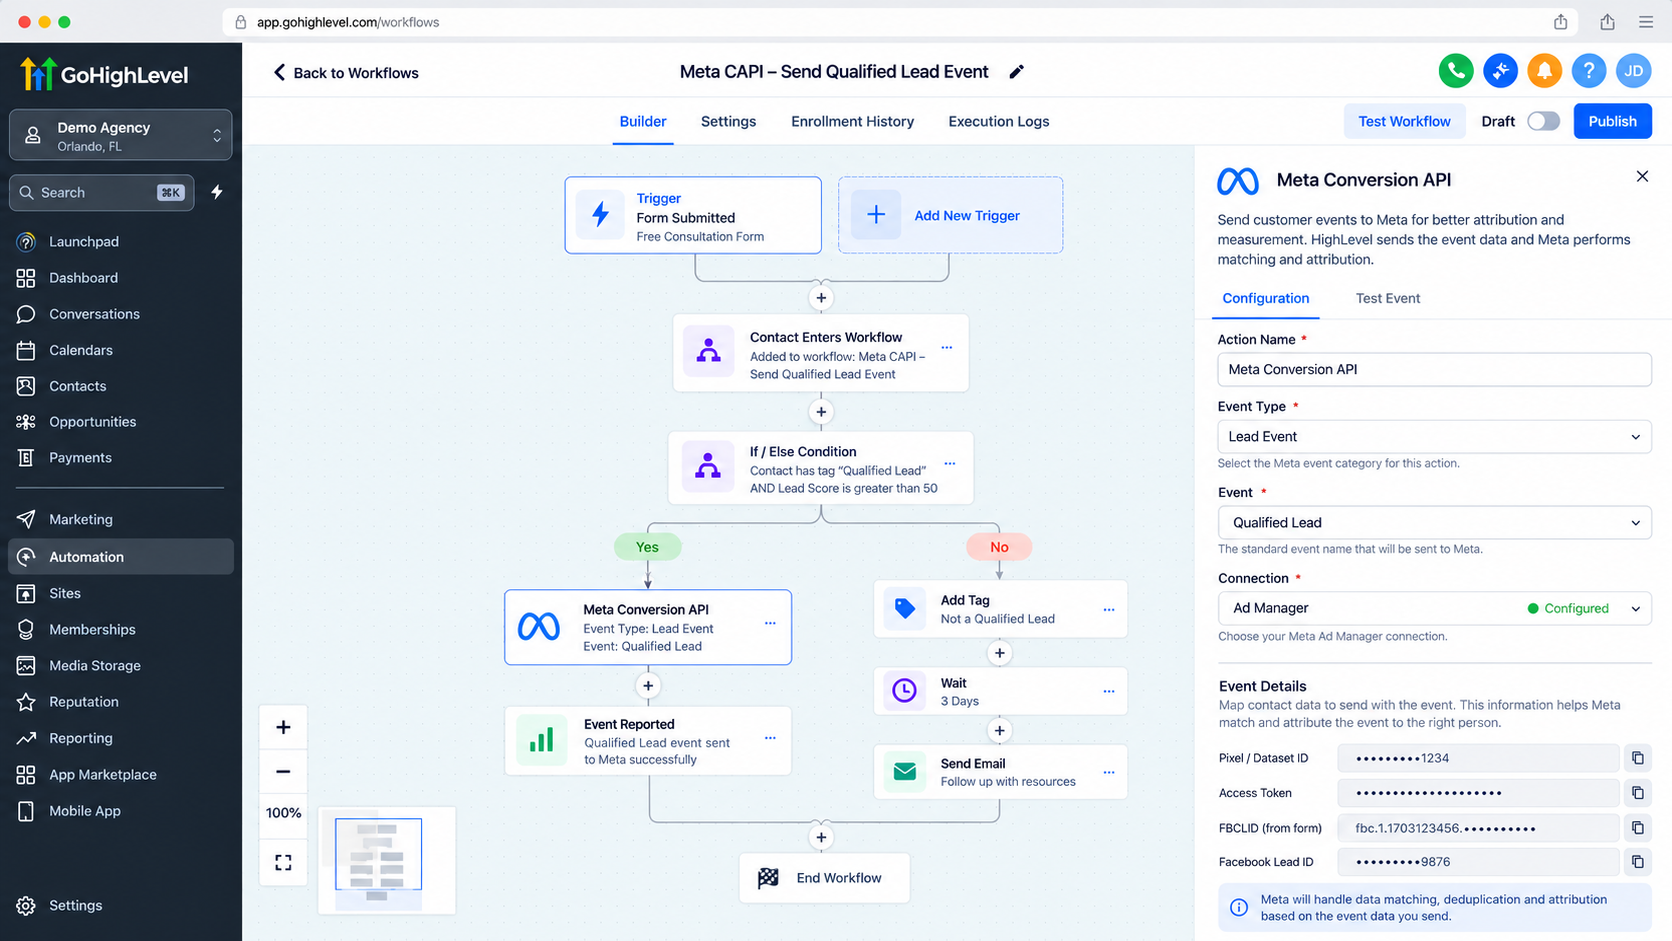Open Launchpad in the sidebar
1672x941 pixels.
pos(121,242)
